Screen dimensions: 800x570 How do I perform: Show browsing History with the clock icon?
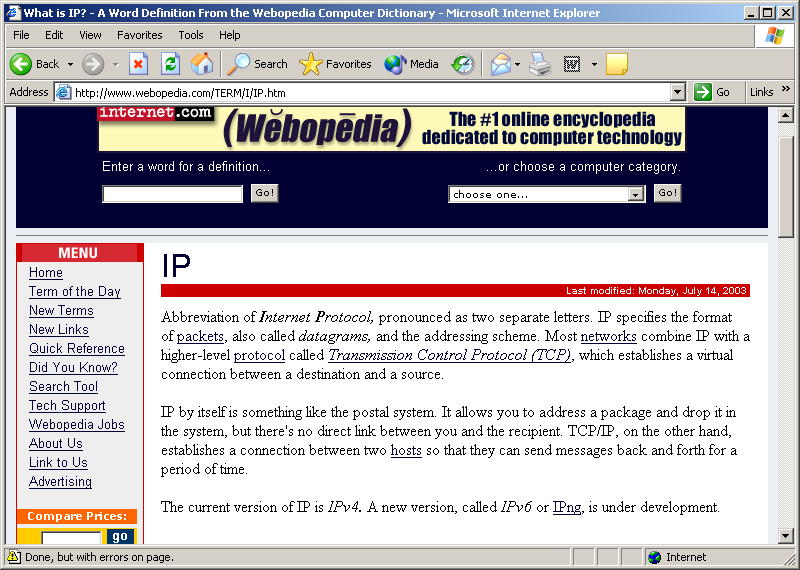click(x=463, y=64)
